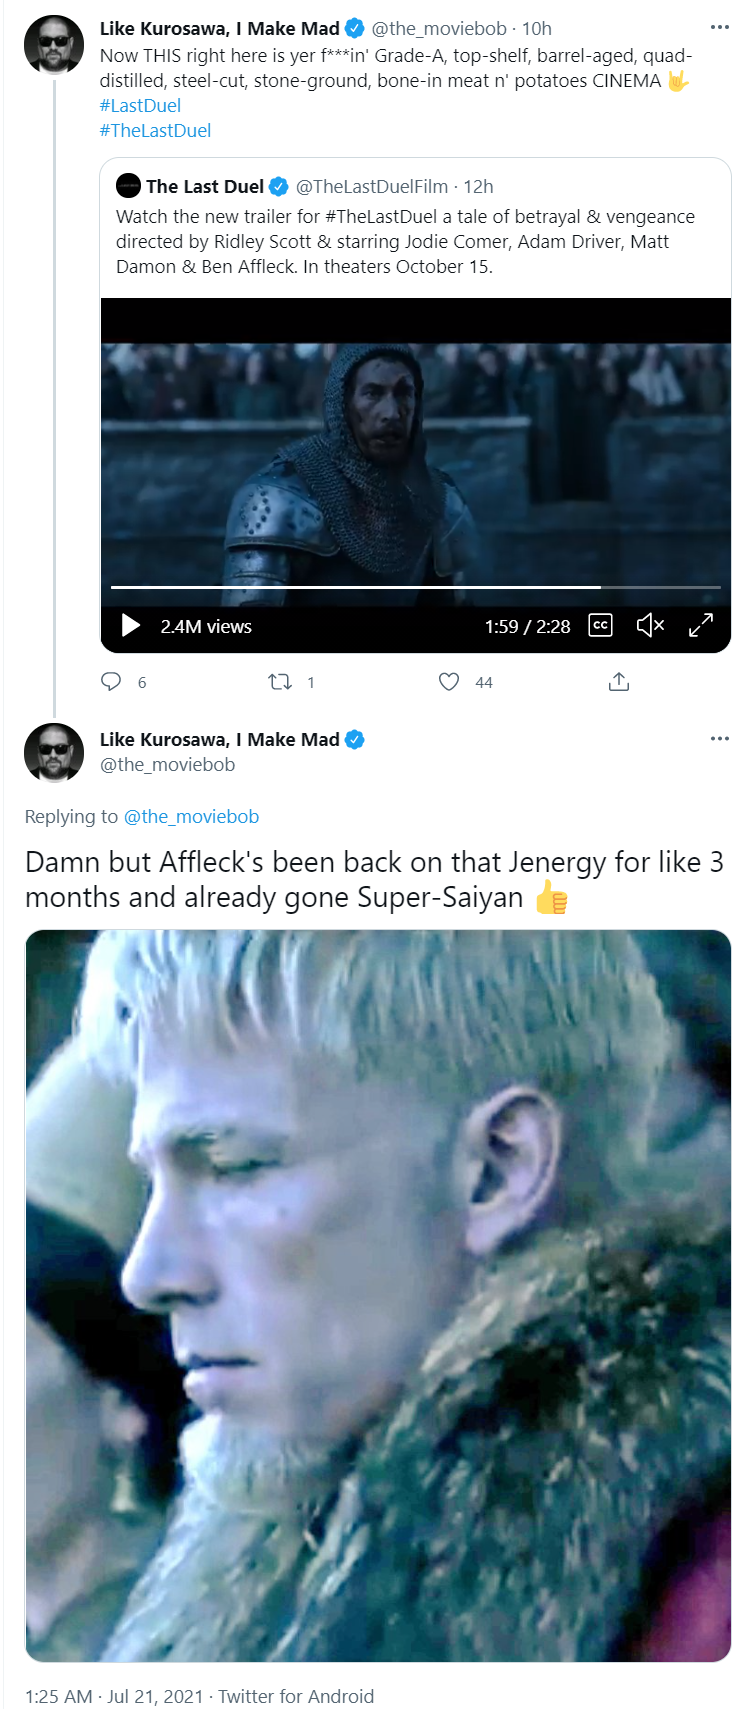The image size is (752, 1709).
Task: Click the @the_moviebob reply-to mention link
Action: click(191, 816)
